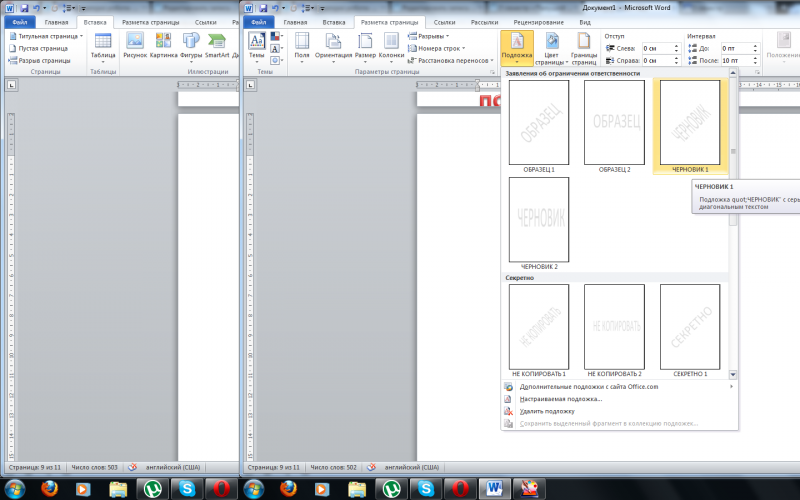Open Вставка tab in Документ1 window
This screenshot has width=800, height=500.
point(334,22)
